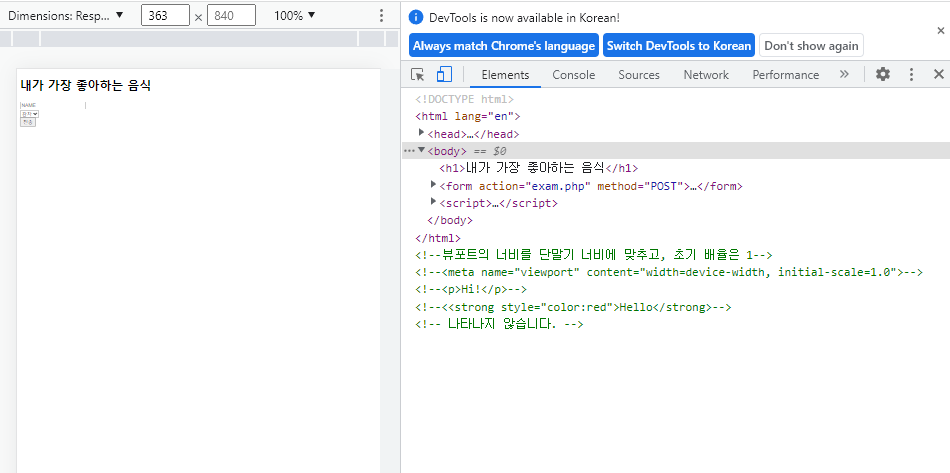Select the closing </body> tag
This screenshot has width=950, height=473.
click(450, 220)
